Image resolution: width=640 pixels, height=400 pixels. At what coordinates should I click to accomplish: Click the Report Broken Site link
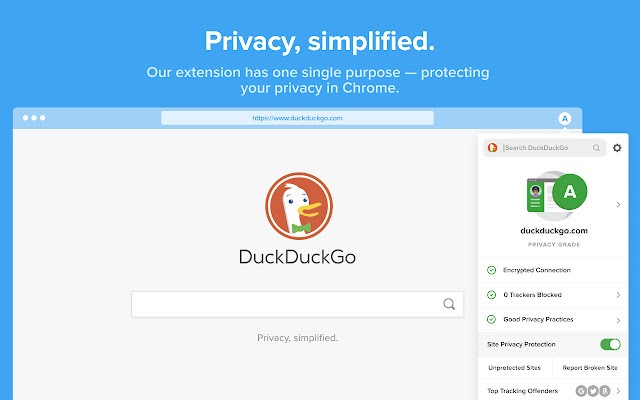coord(590,368)
